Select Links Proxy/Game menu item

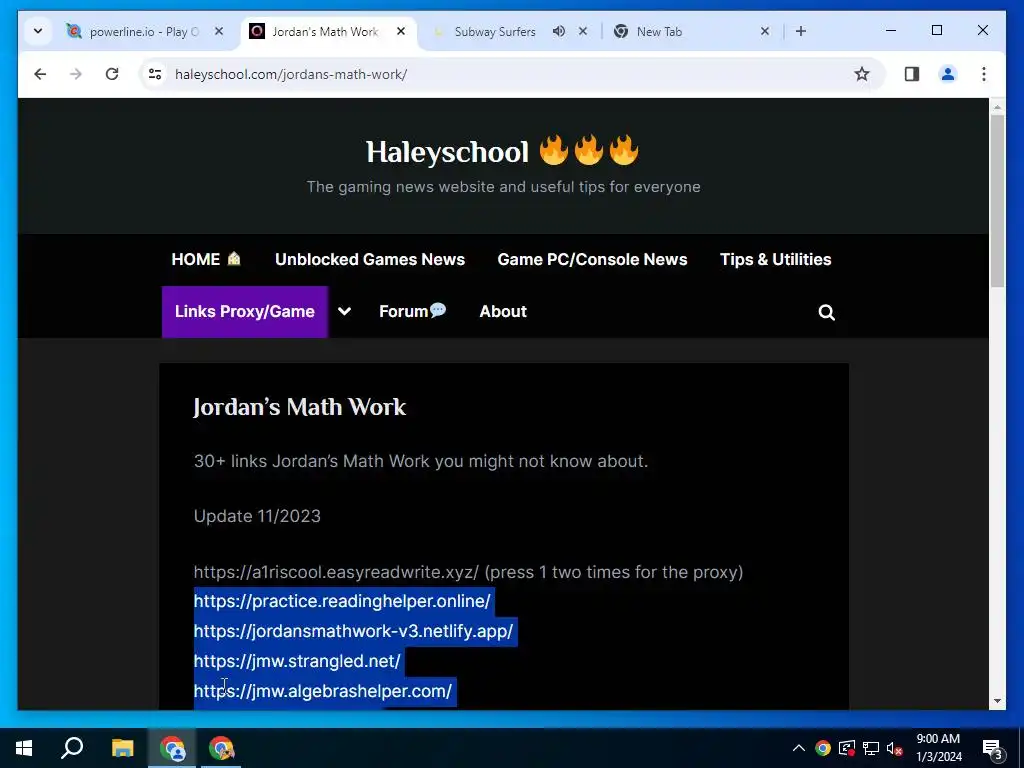[245, 312]
